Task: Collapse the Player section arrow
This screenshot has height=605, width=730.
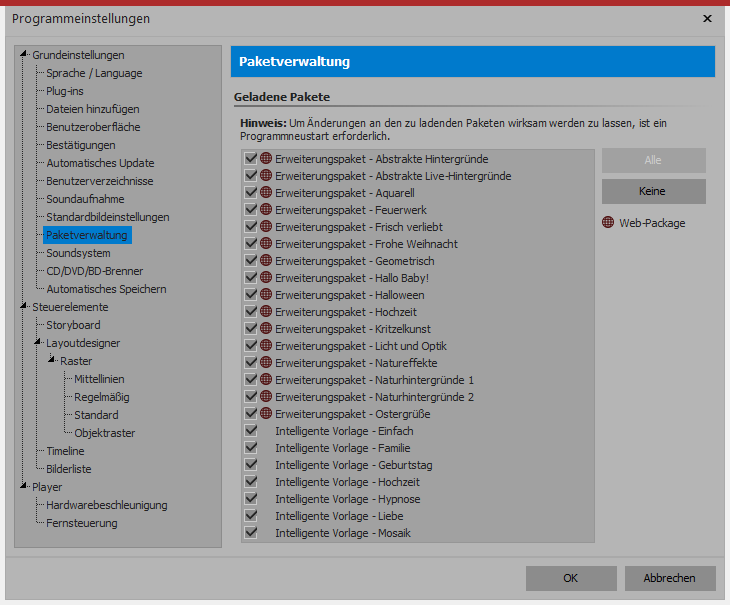Action: pos(24,487)
